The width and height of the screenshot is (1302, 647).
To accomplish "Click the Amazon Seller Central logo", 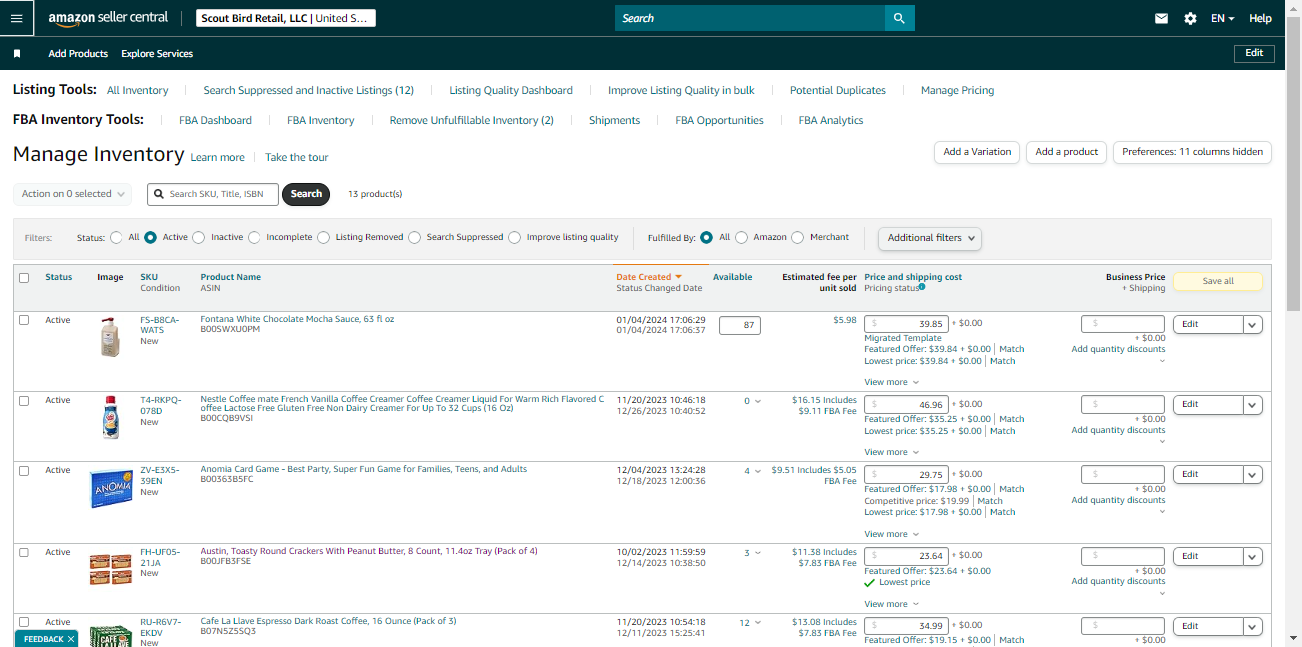I will 107,18.
